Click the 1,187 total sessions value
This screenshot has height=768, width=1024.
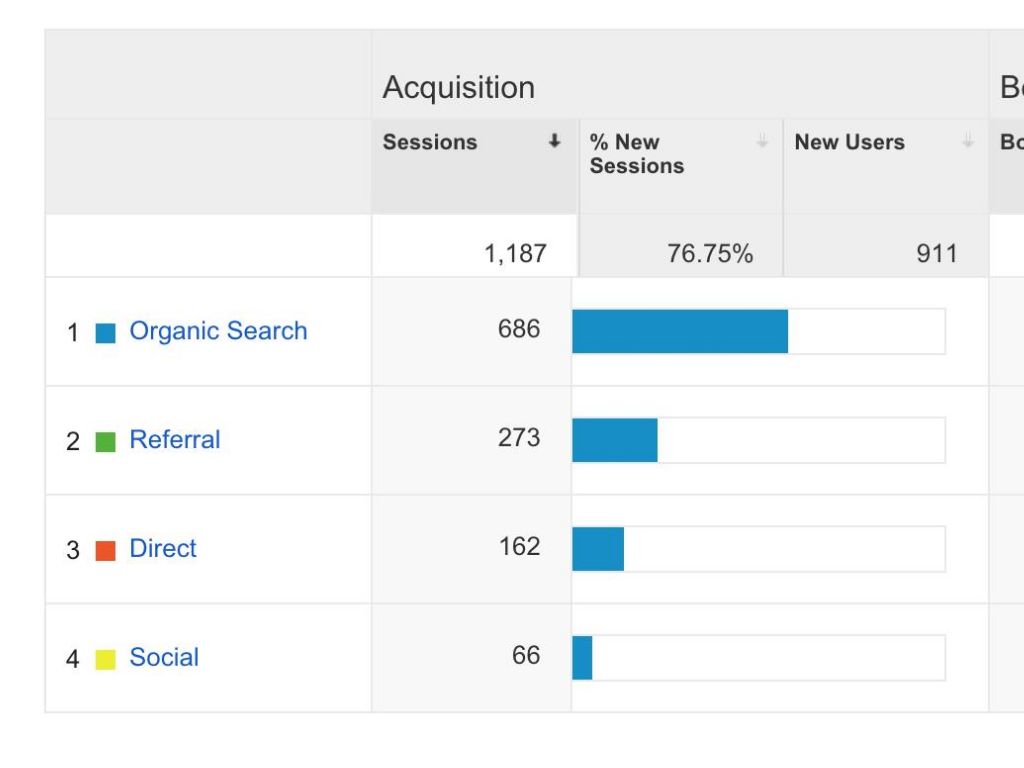click(515, 254)
